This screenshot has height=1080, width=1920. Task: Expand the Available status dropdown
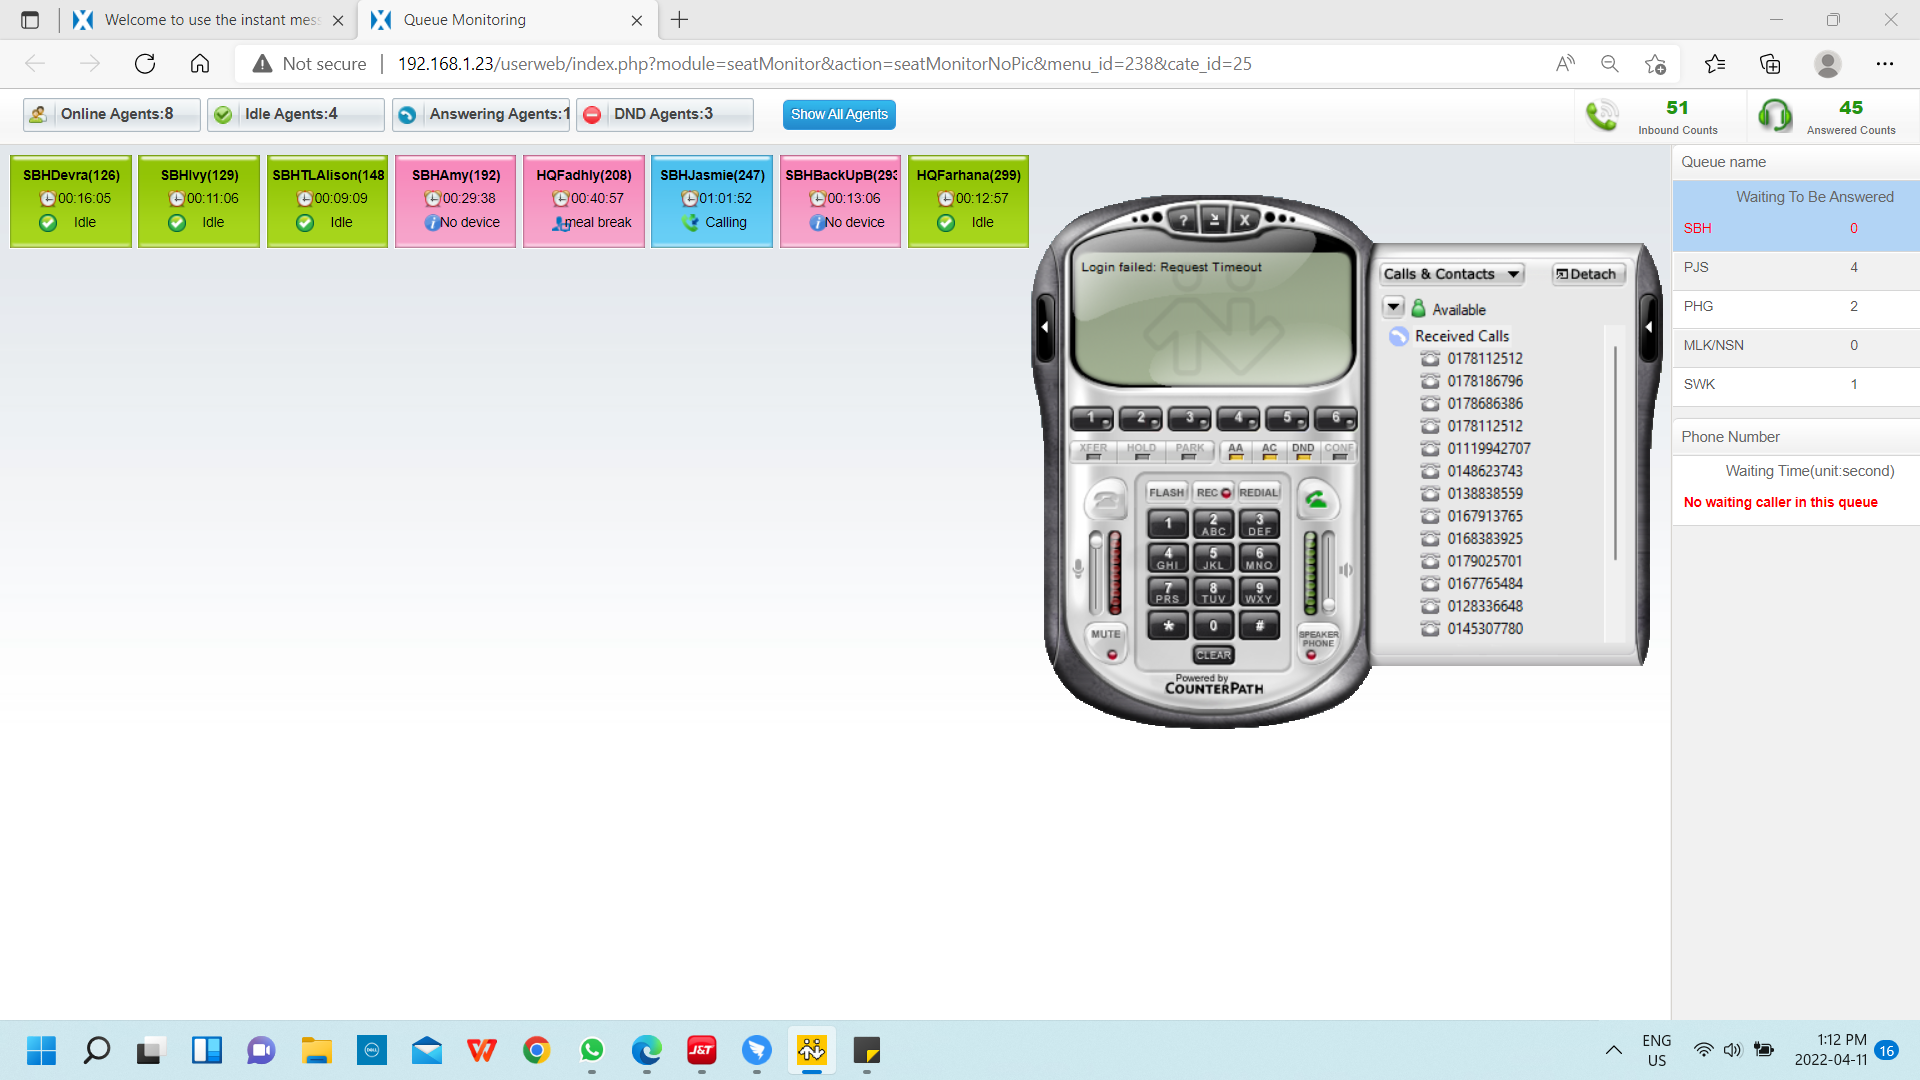pyautogui.click(x=1394, y=308)
